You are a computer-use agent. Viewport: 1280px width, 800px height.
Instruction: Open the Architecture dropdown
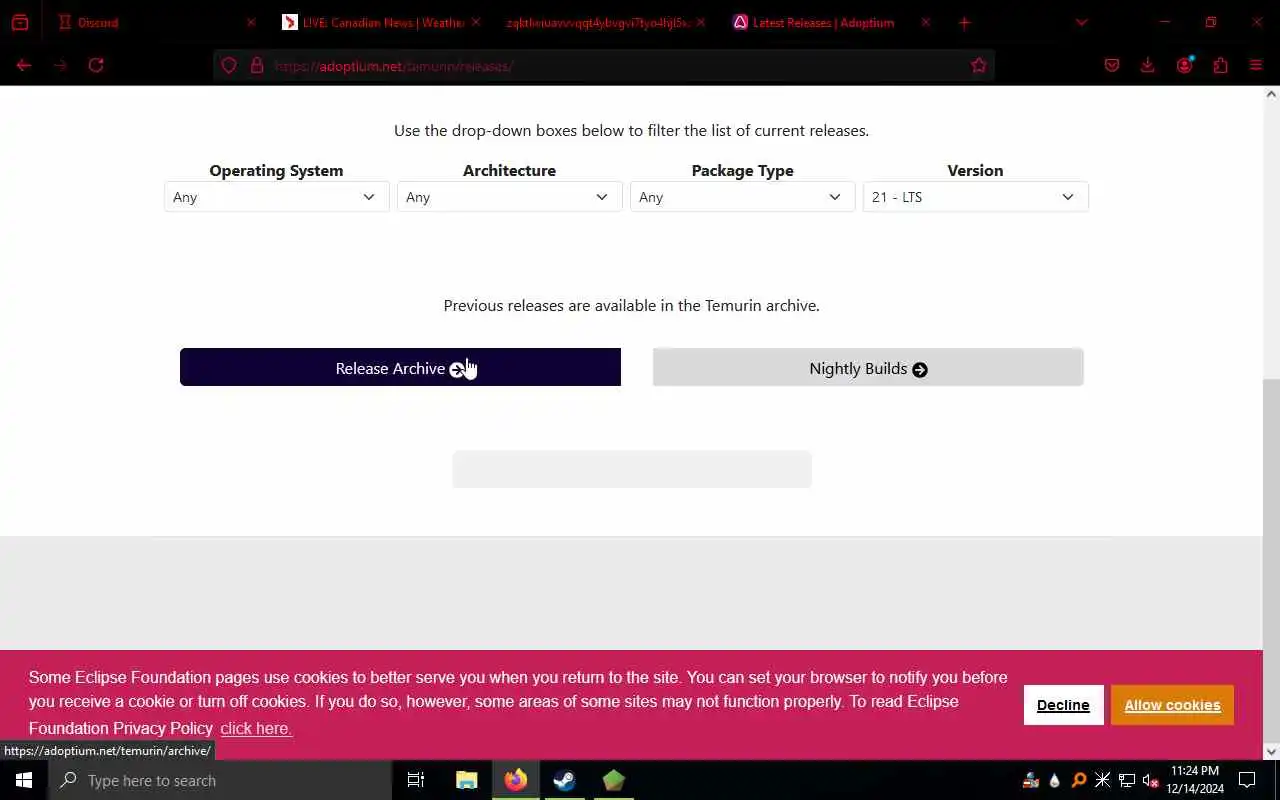(x=509, y=197)
